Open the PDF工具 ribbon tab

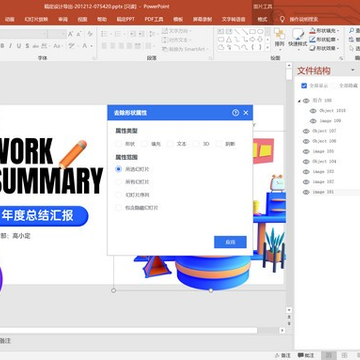pos(154,19)
